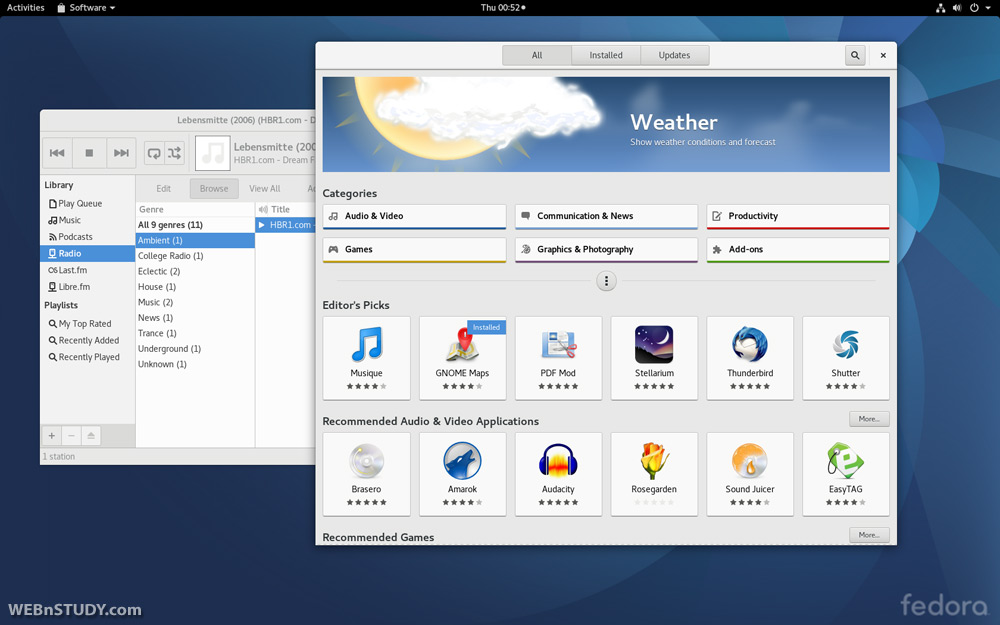Open the power icon in top bar

tap(974, 8)
